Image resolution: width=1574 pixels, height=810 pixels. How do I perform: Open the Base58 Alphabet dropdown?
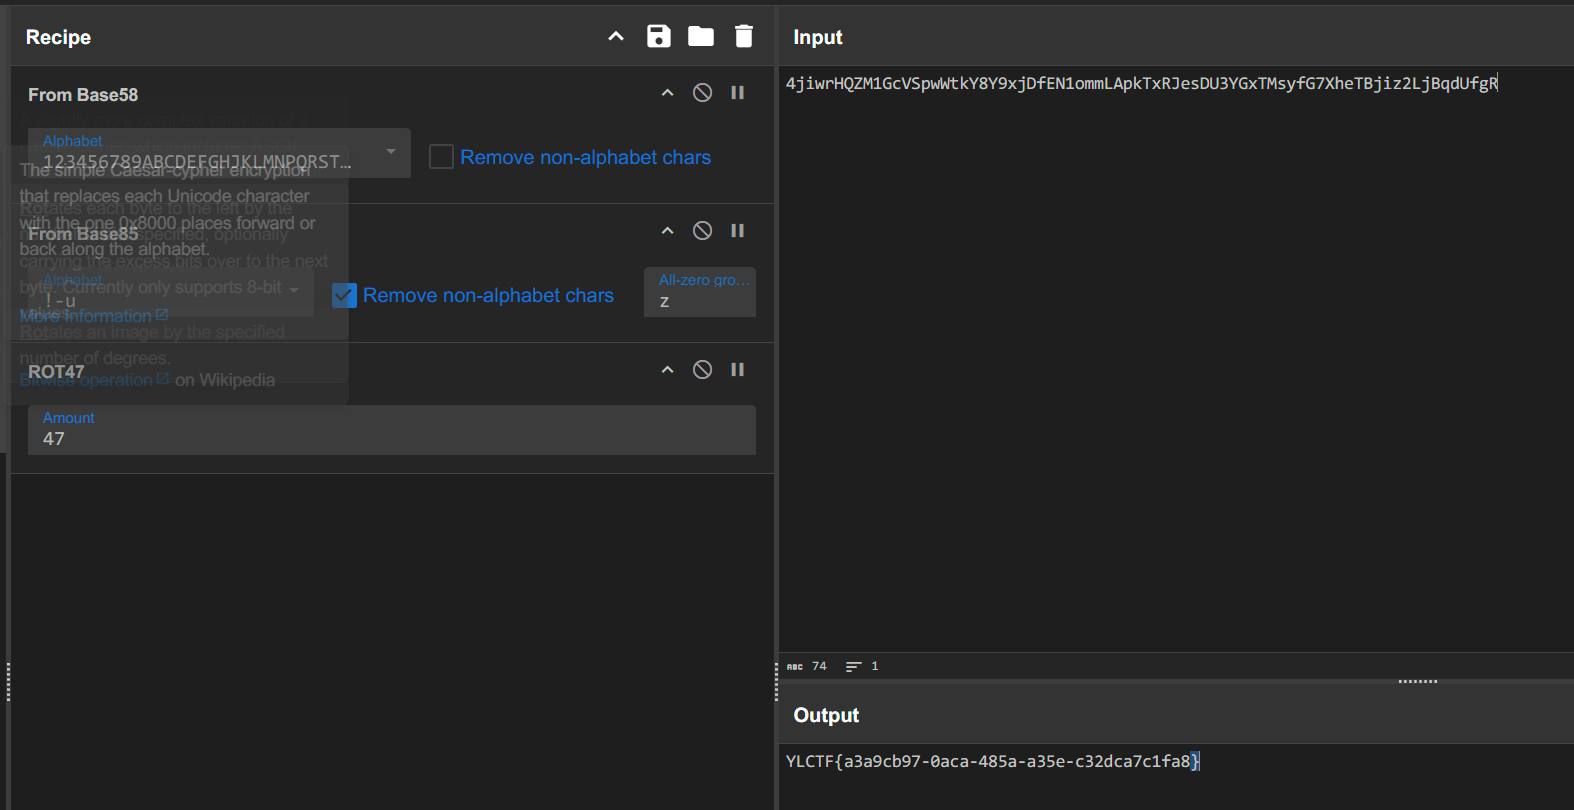click(390, 152)
